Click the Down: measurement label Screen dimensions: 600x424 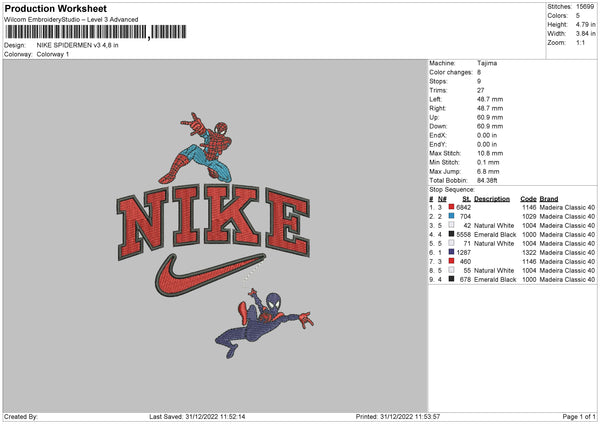[438, 126]
